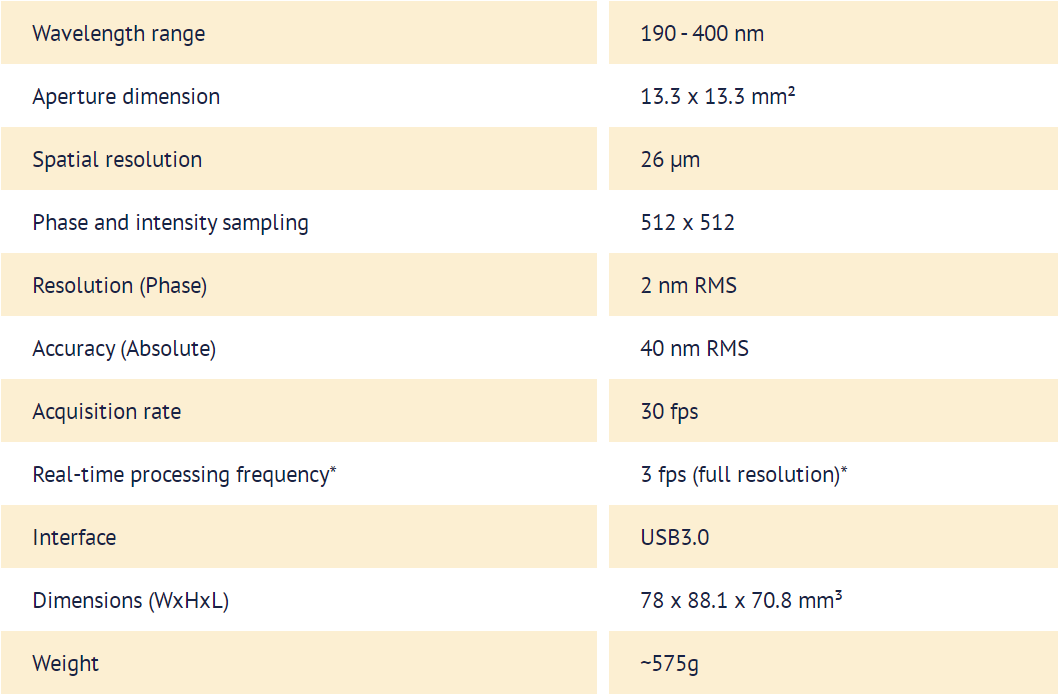Viewport: 1058px width, 697px height.
Task: Select the "2 nm RMS" value
Action: point(688,285)
